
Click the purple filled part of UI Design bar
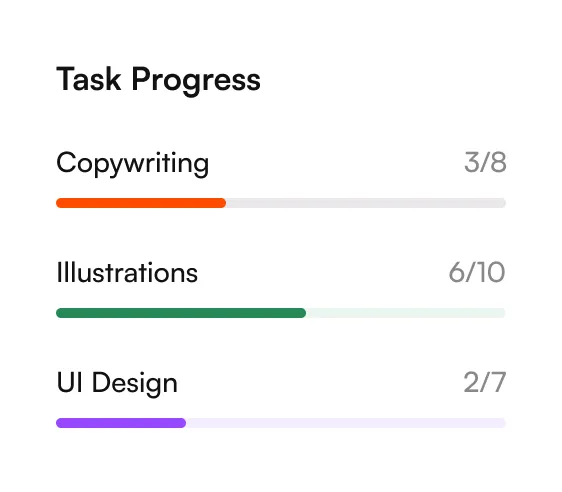point(121,423)
